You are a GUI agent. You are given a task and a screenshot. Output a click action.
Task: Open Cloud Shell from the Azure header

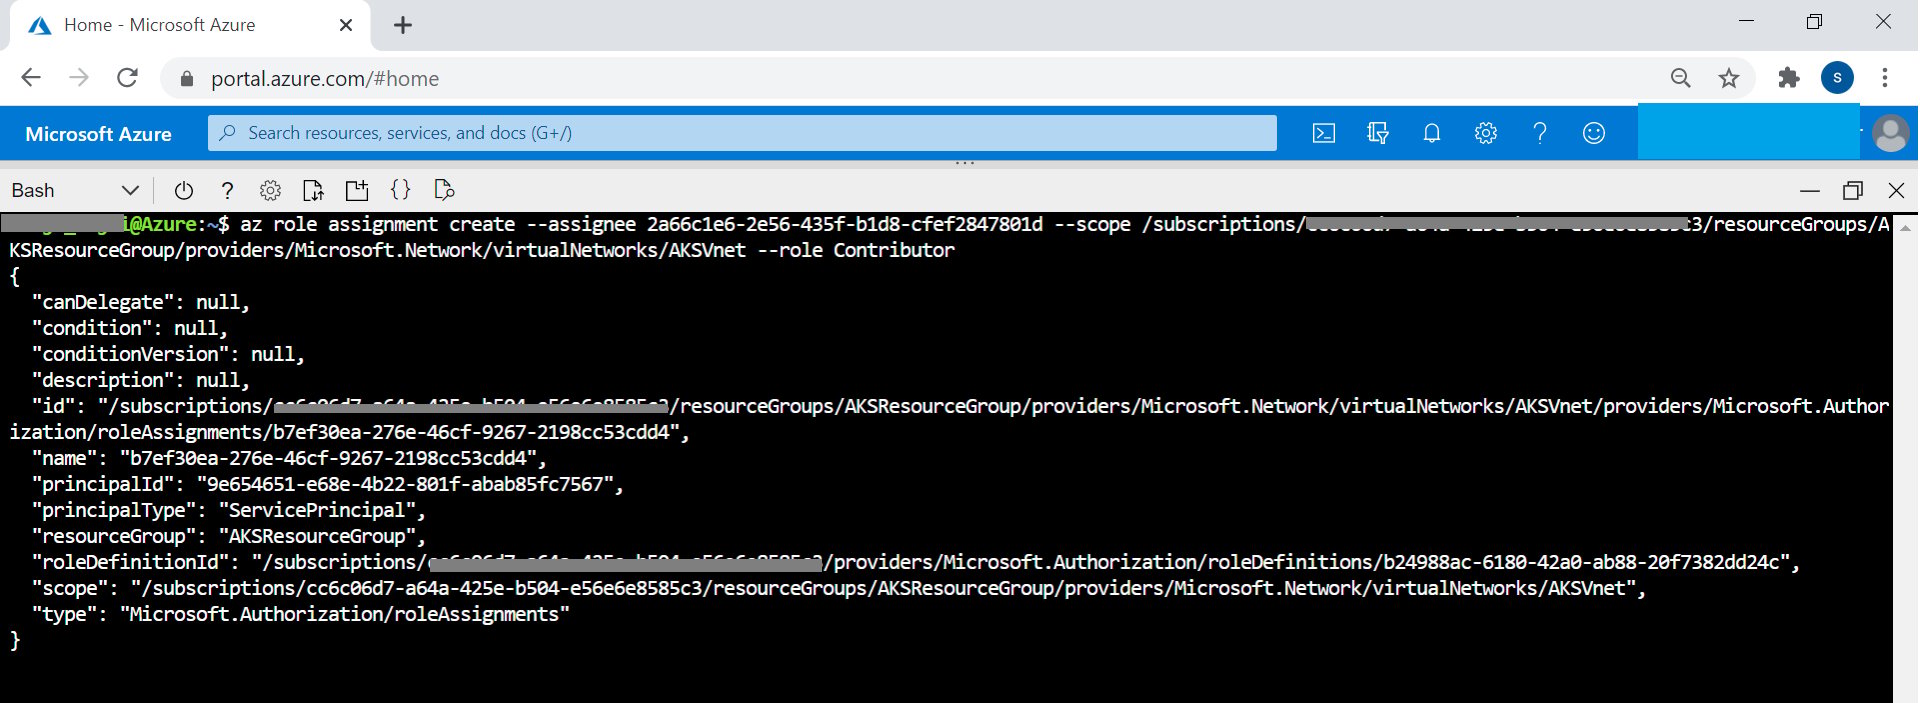coord(1323,133)
